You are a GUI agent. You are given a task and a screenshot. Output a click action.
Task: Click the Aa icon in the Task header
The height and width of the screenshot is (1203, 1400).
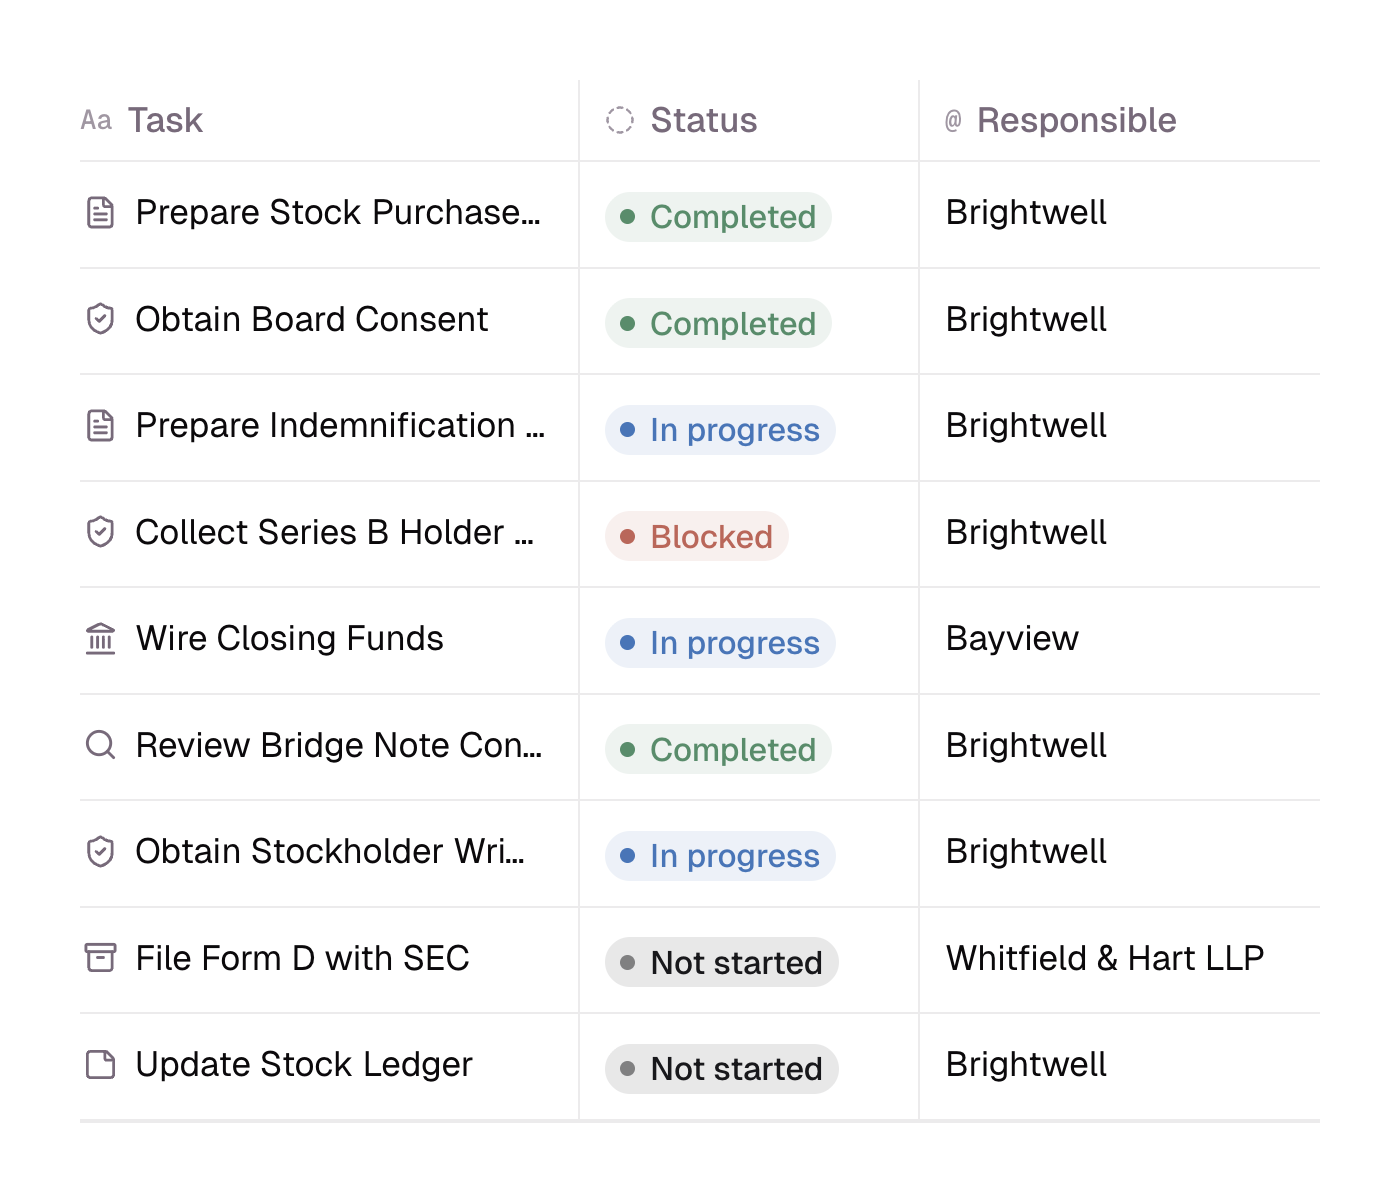[96, 121]
